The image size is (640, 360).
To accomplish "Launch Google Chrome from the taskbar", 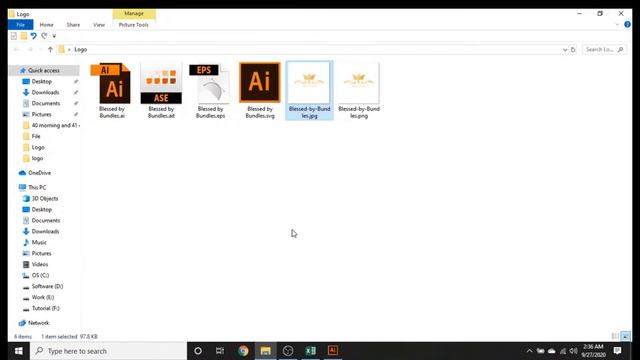I will (243, 351).
